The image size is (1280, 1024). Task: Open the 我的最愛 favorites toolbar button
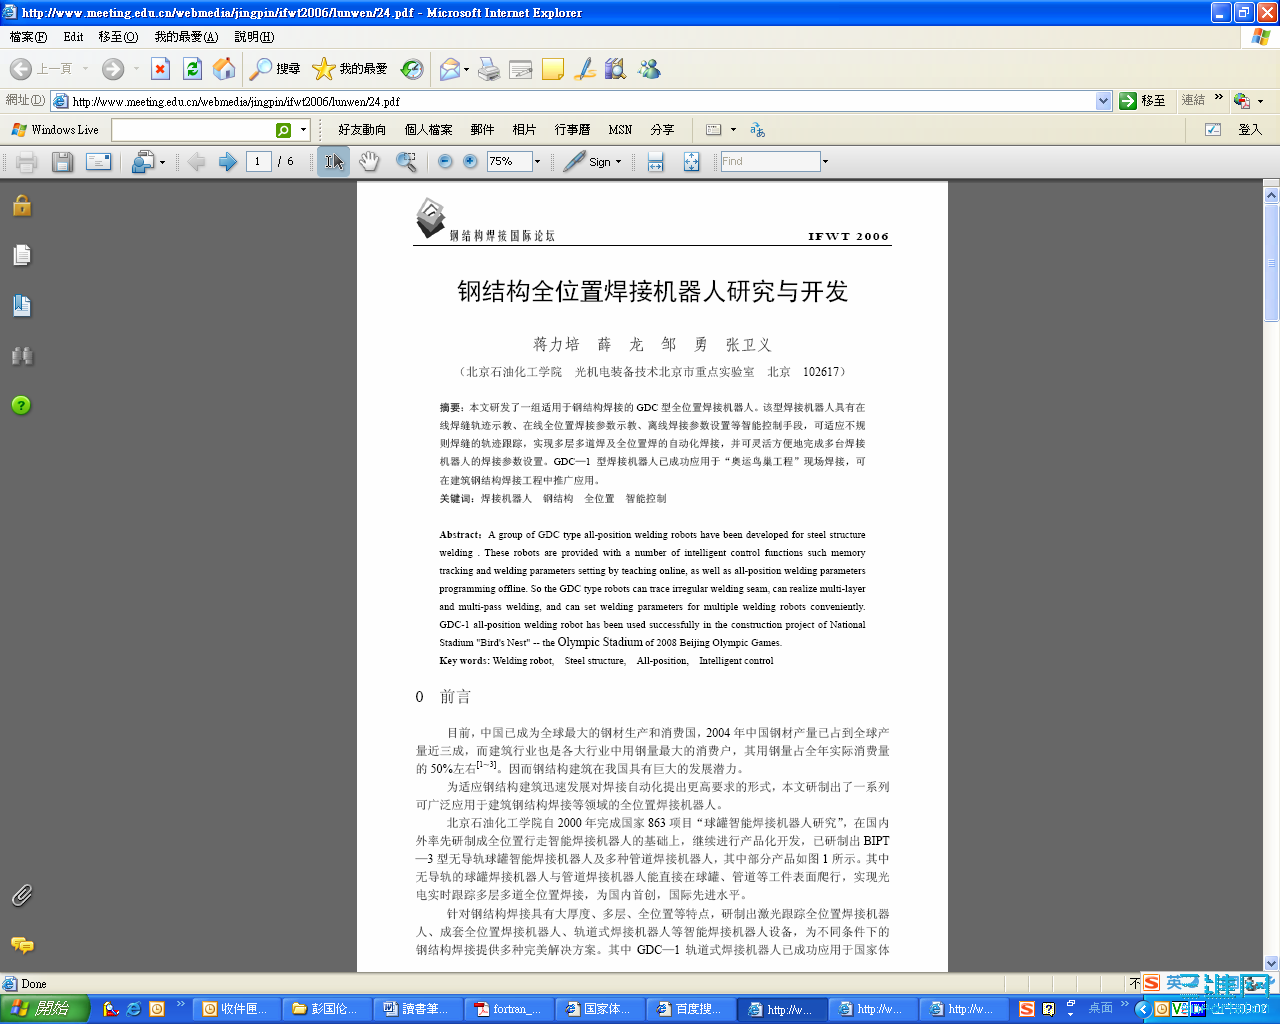click(350, 68)
